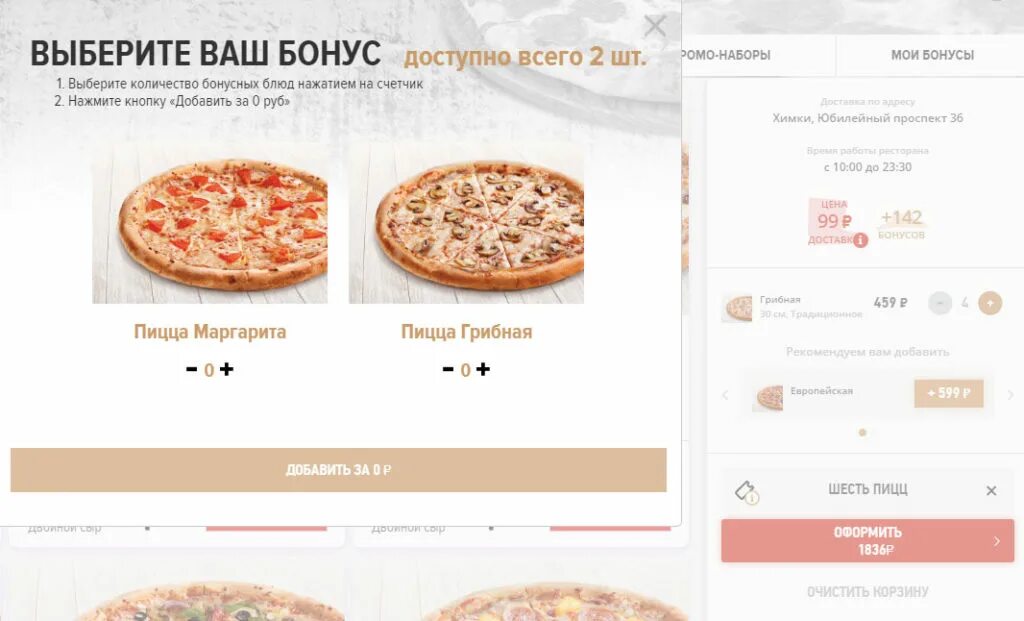
Task: Click the delivery price info icon
Action: (x=861, y=240)
